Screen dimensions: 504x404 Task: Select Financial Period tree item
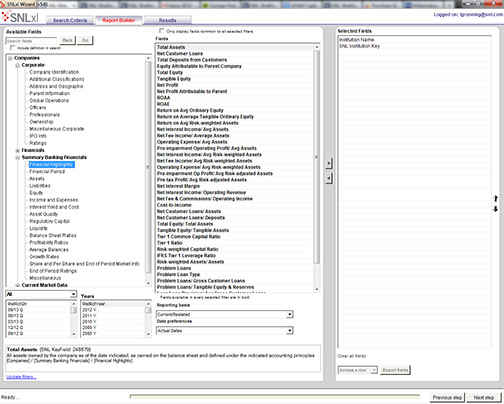pos(47,172)
